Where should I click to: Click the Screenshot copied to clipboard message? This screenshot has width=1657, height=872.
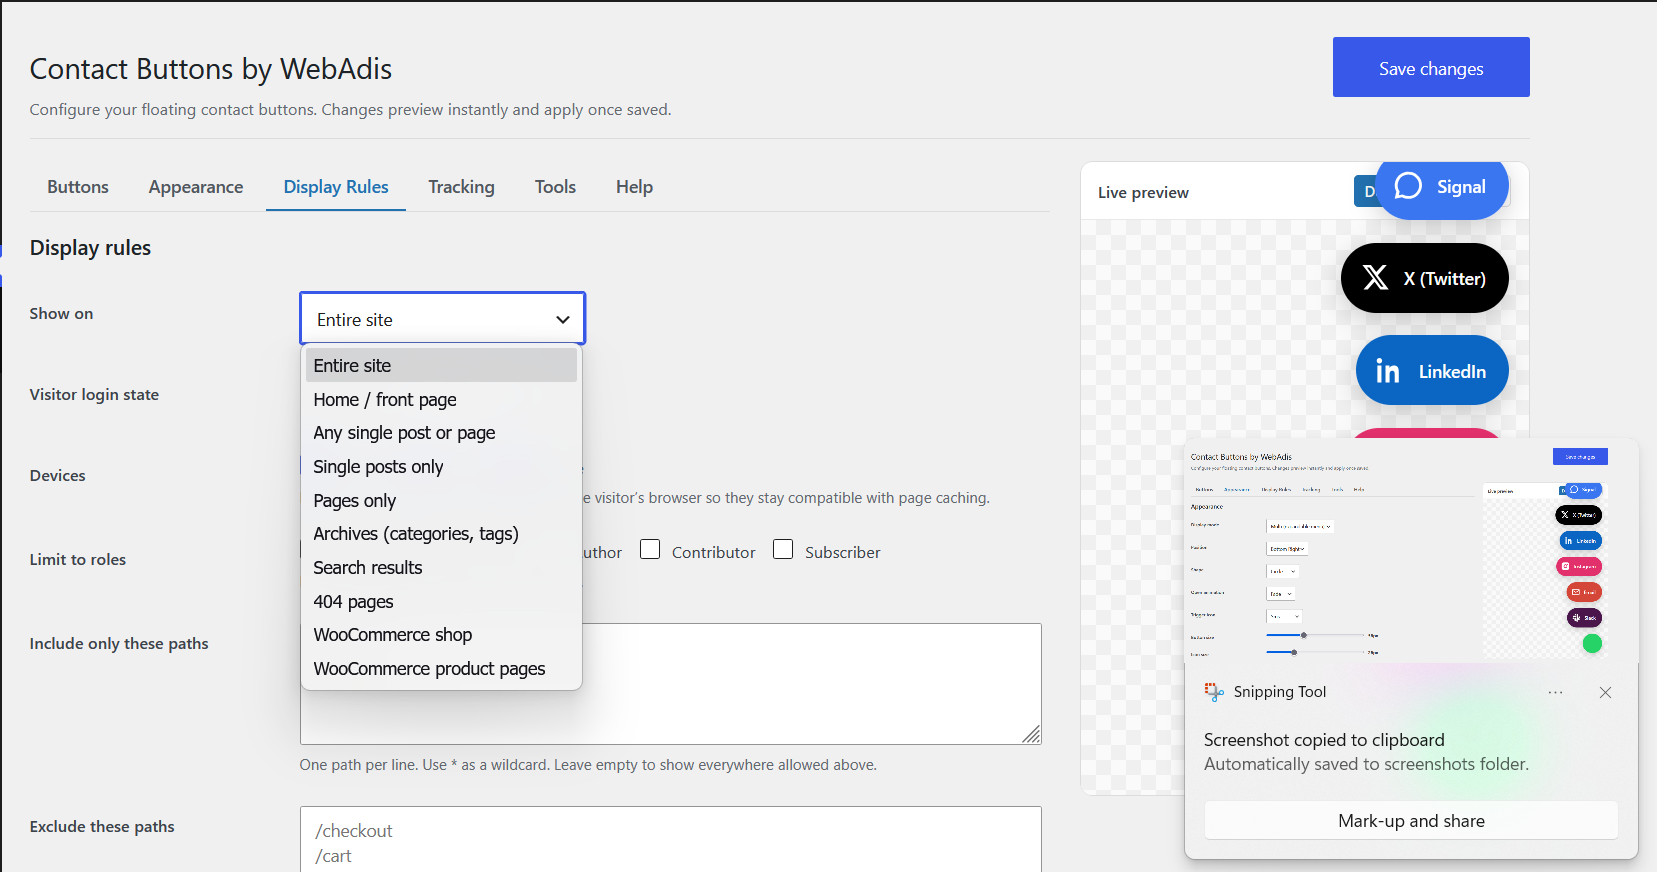[1324, 740]
